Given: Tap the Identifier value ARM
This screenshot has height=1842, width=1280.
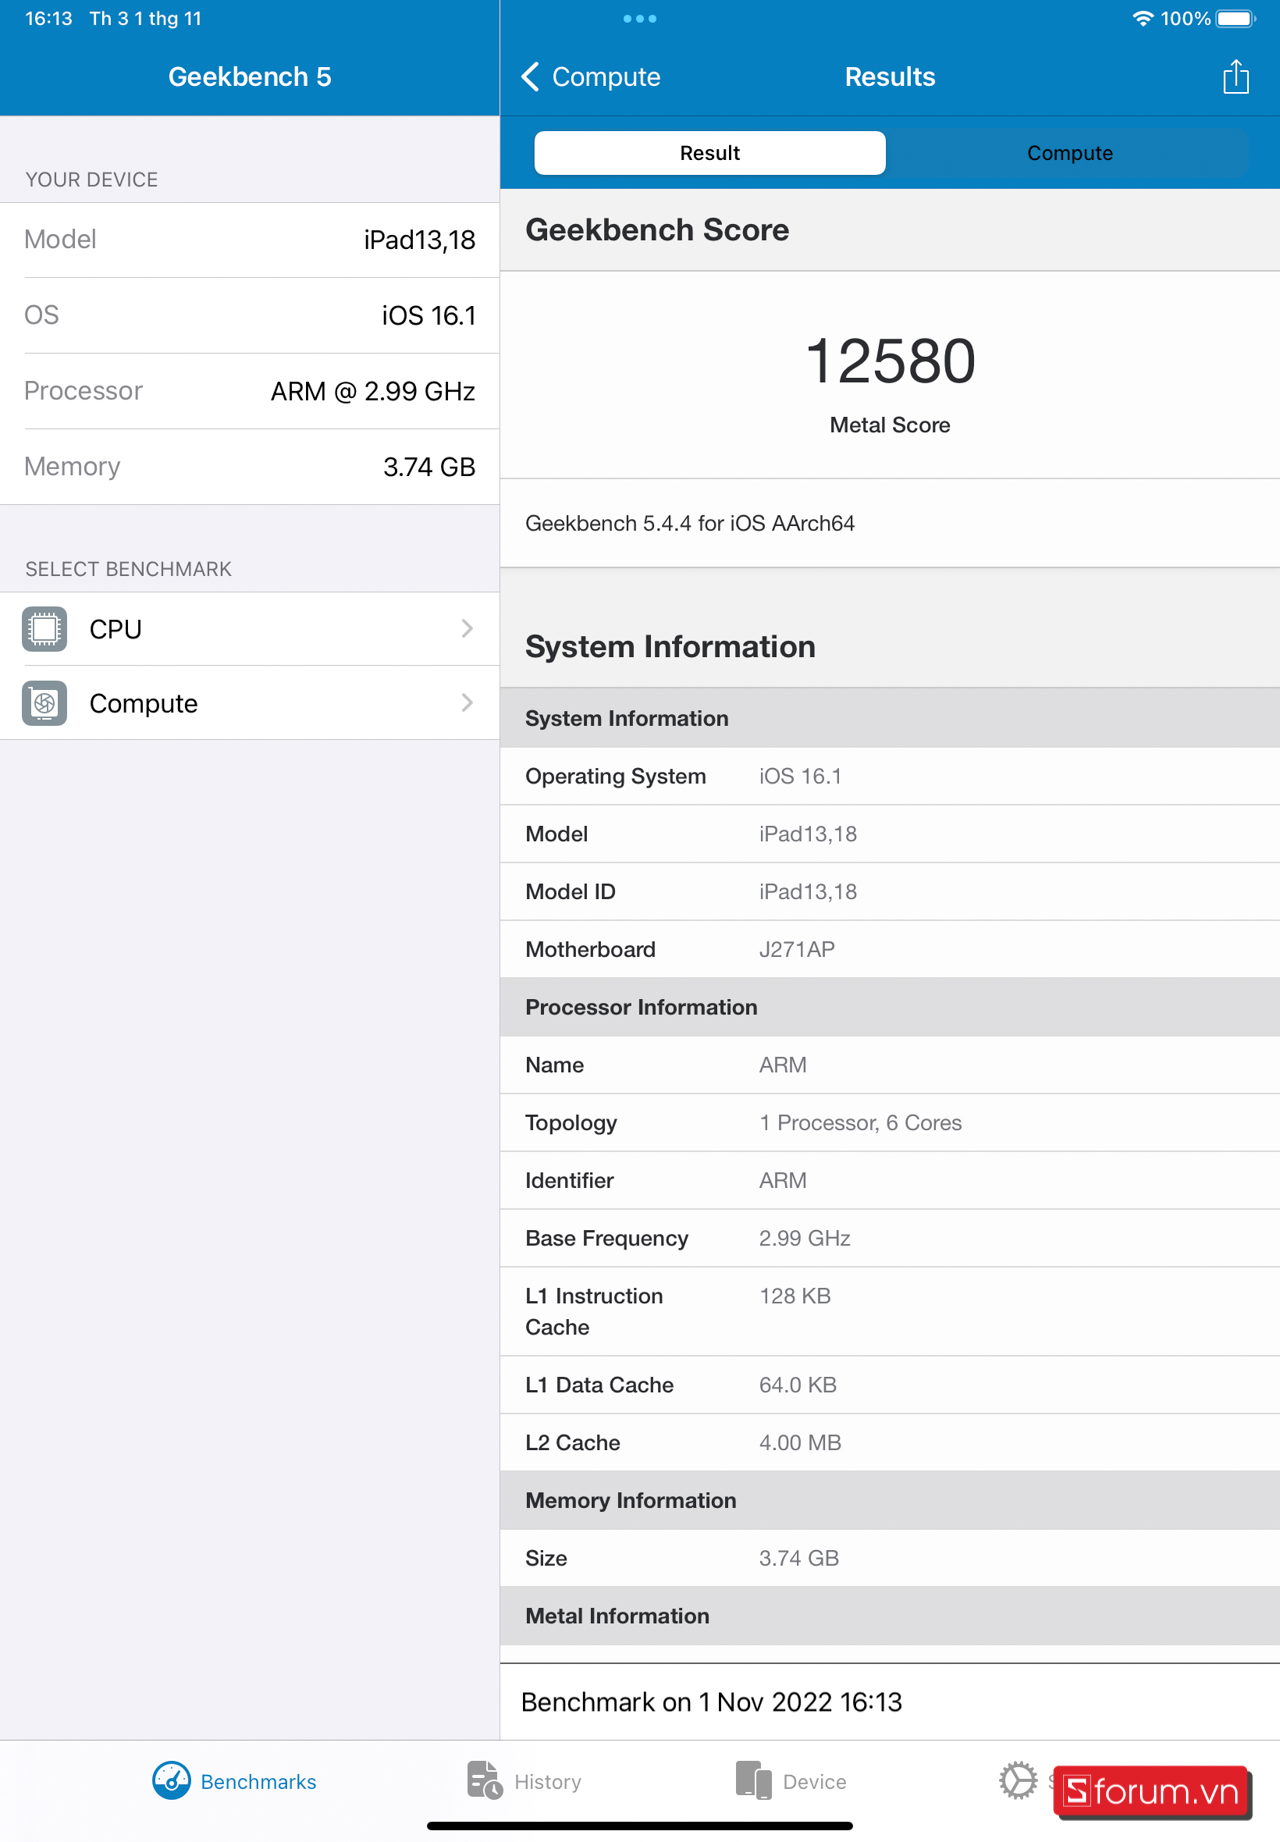Looking at the screenshot, I should tap(783, 1181).
